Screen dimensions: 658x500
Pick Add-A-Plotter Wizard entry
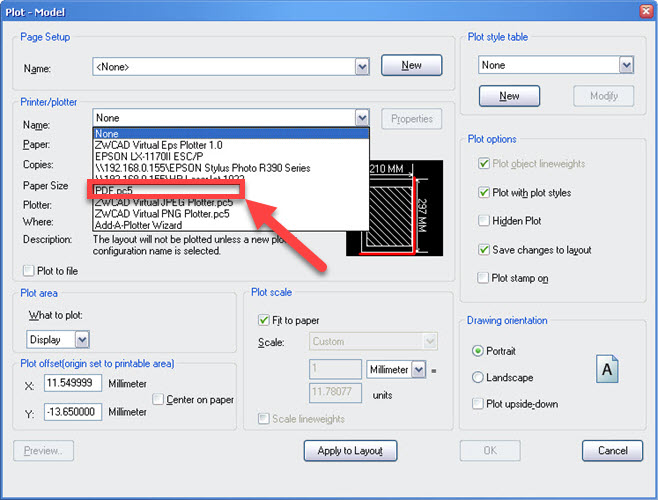point(140,226)
